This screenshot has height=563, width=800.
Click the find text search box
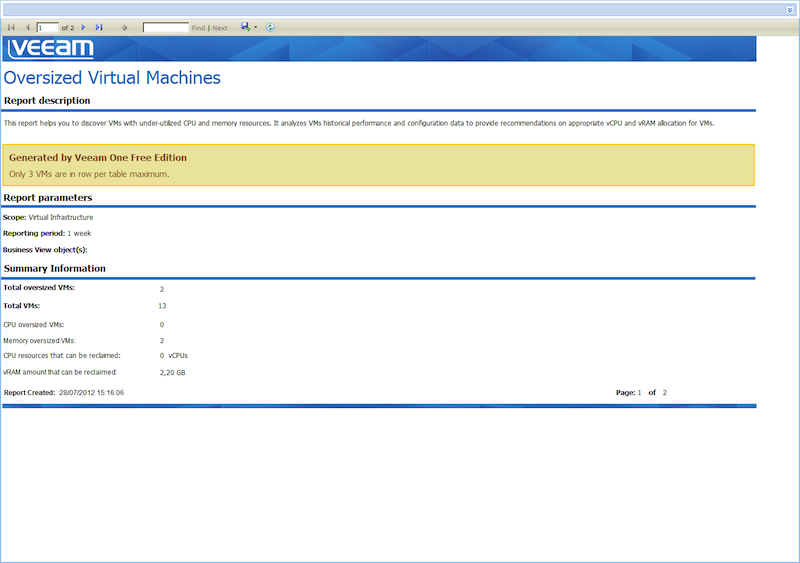pyautogui.click(x=166, y=28)
